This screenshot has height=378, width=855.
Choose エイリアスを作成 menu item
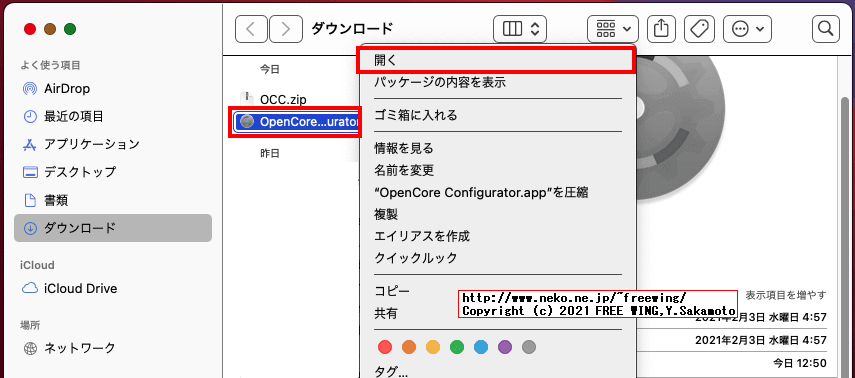click(498, 236)
